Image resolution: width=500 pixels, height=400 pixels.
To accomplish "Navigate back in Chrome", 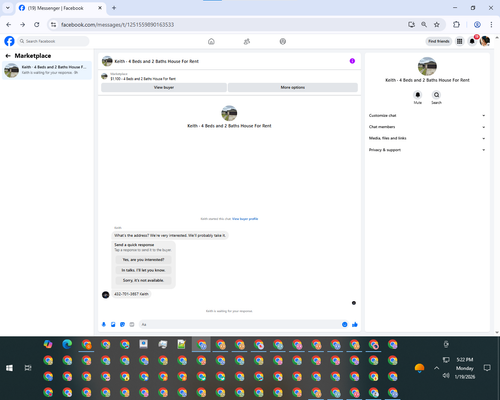I will [x=9, y=25].
